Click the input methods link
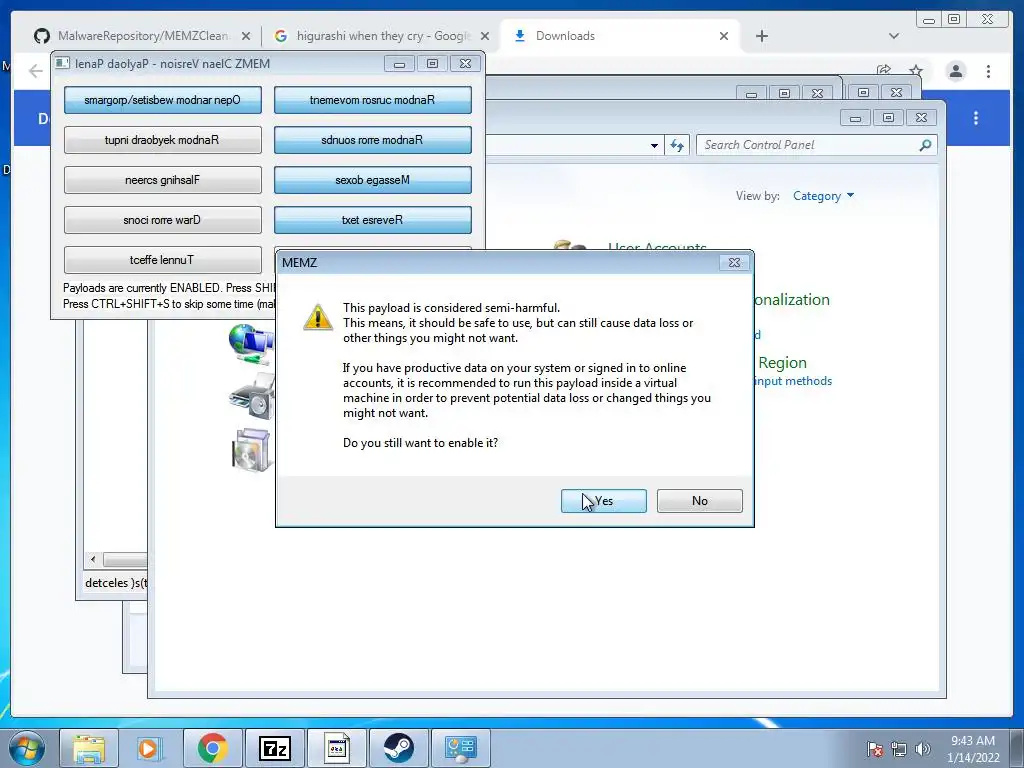This screenshot has width=1024, height=768. [x=793, y=381]
